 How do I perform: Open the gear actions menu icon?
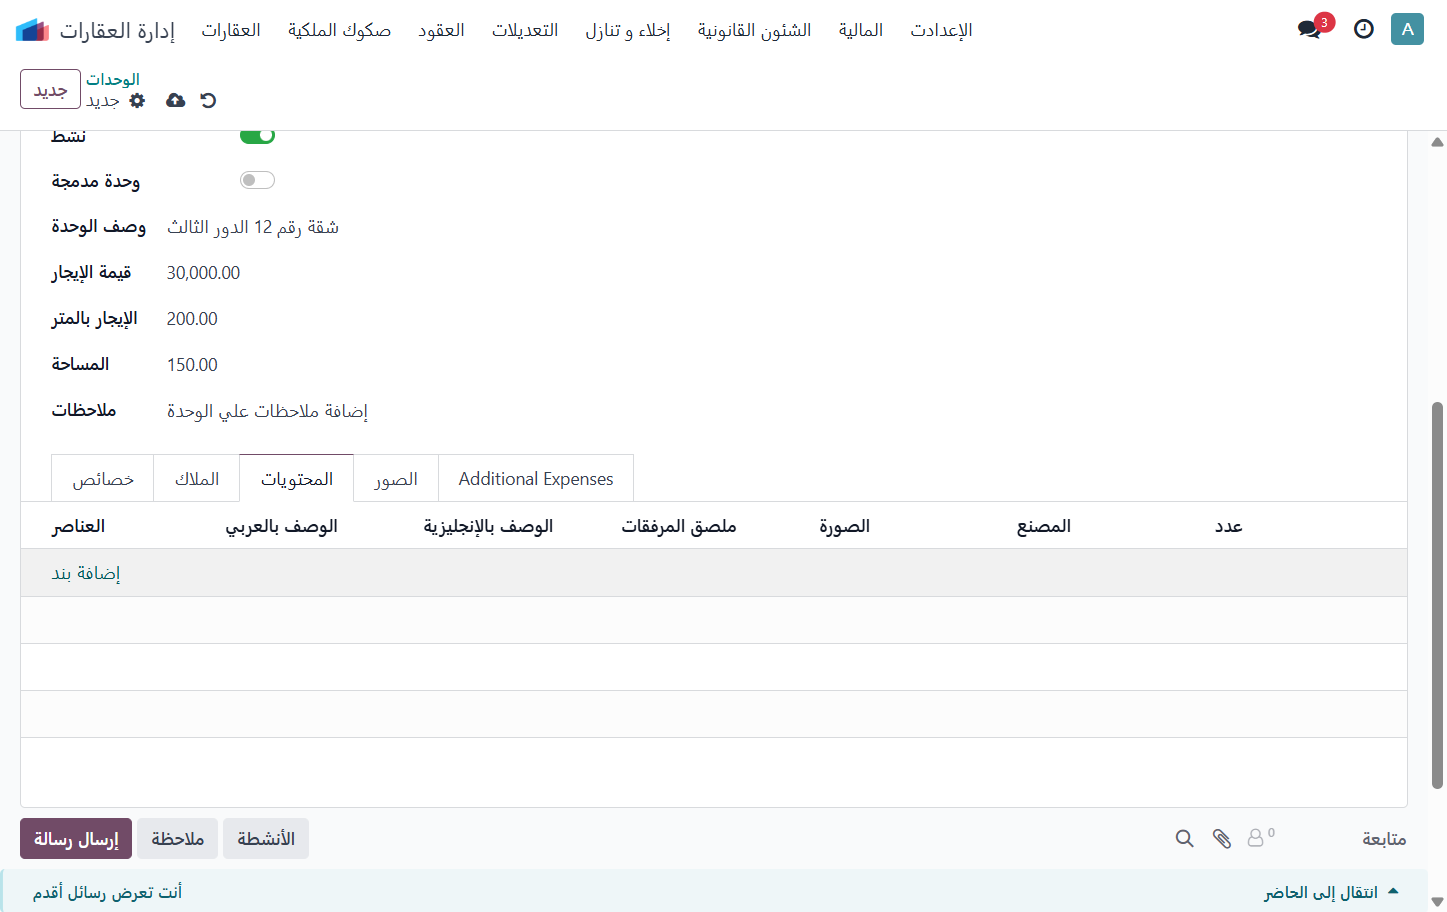click(138, 100)
